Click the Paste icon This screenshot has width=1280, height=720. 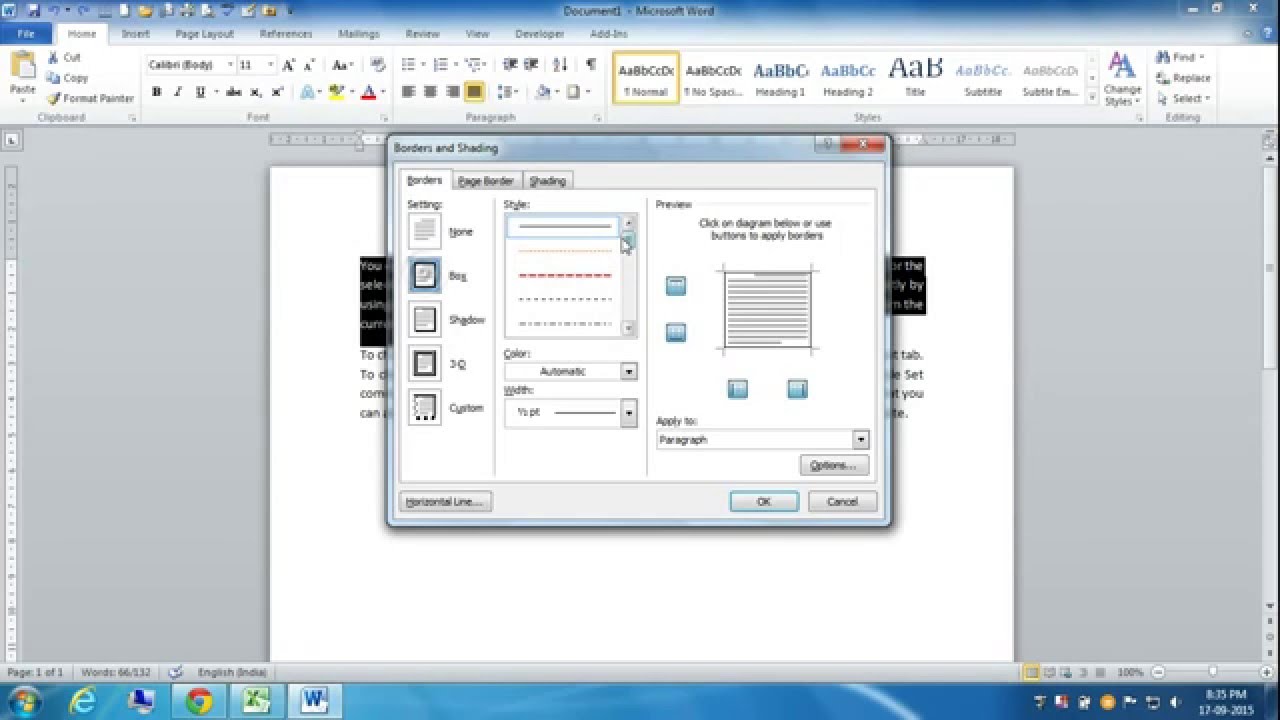(x=22, y=66)
